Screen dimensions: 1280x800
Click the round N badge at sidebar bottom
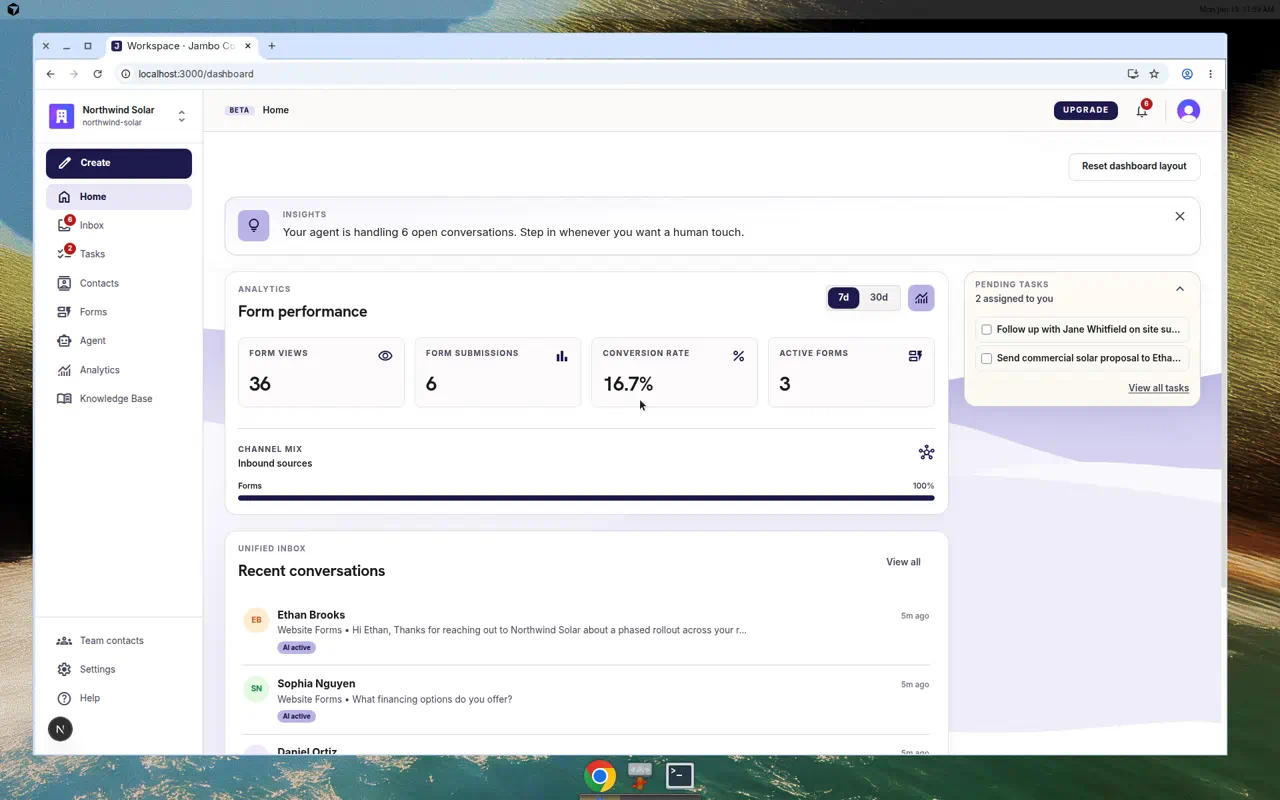(x=60, y=729)
